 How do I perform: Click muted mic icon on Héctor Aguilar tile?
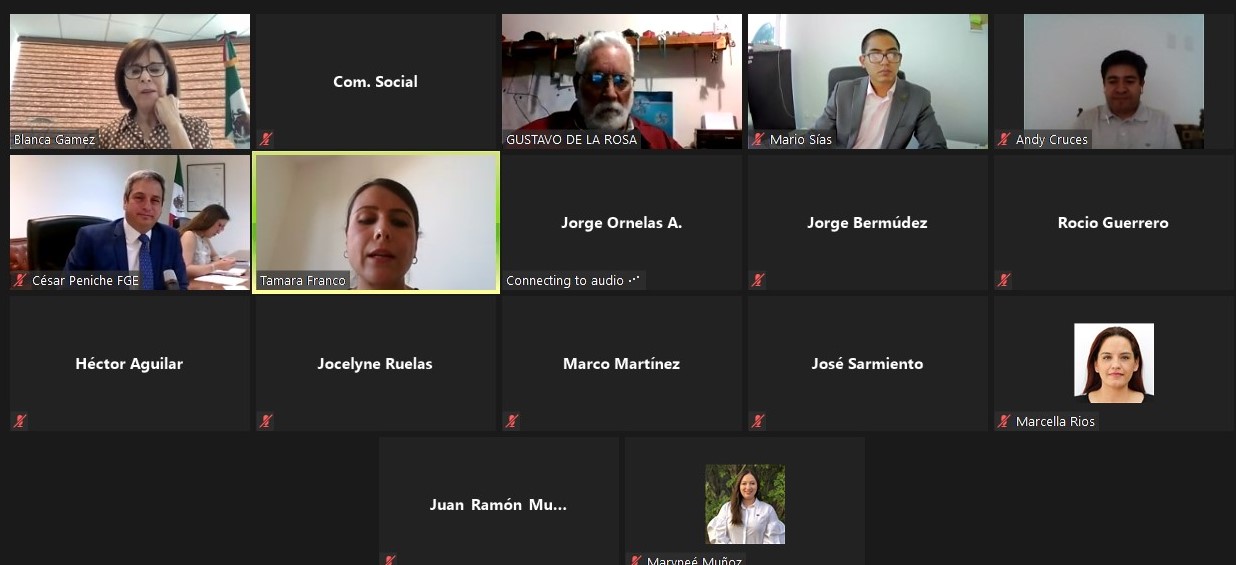20,421
